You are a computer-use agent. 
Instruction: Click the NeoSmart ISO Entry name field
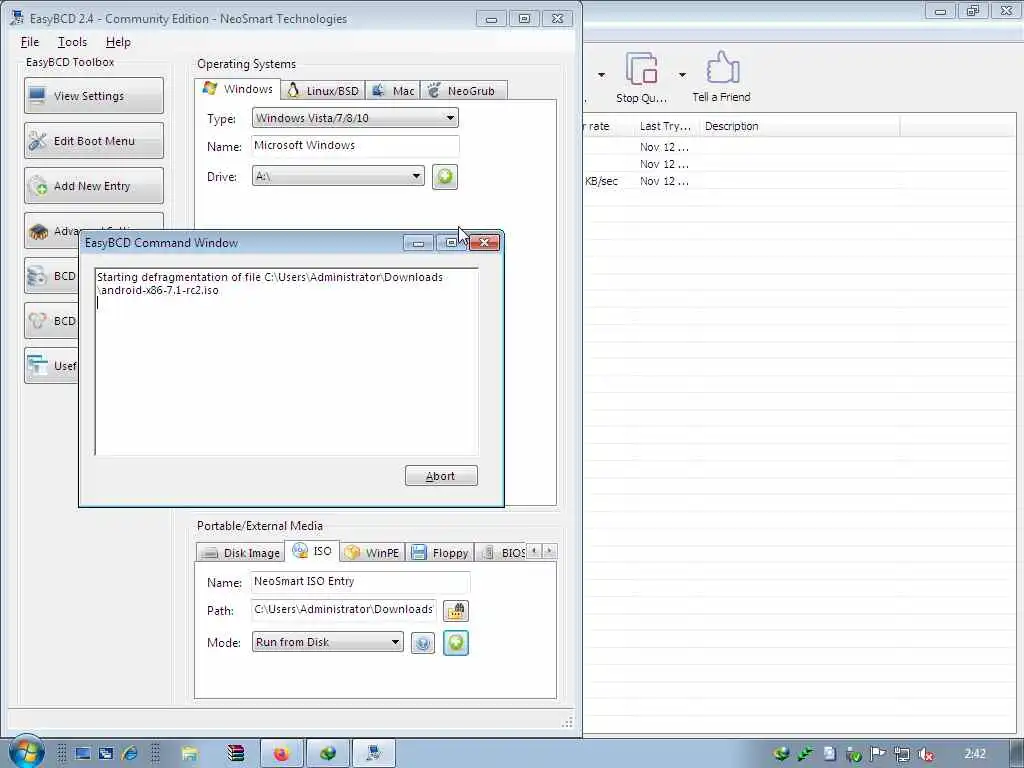click(360, 581)
